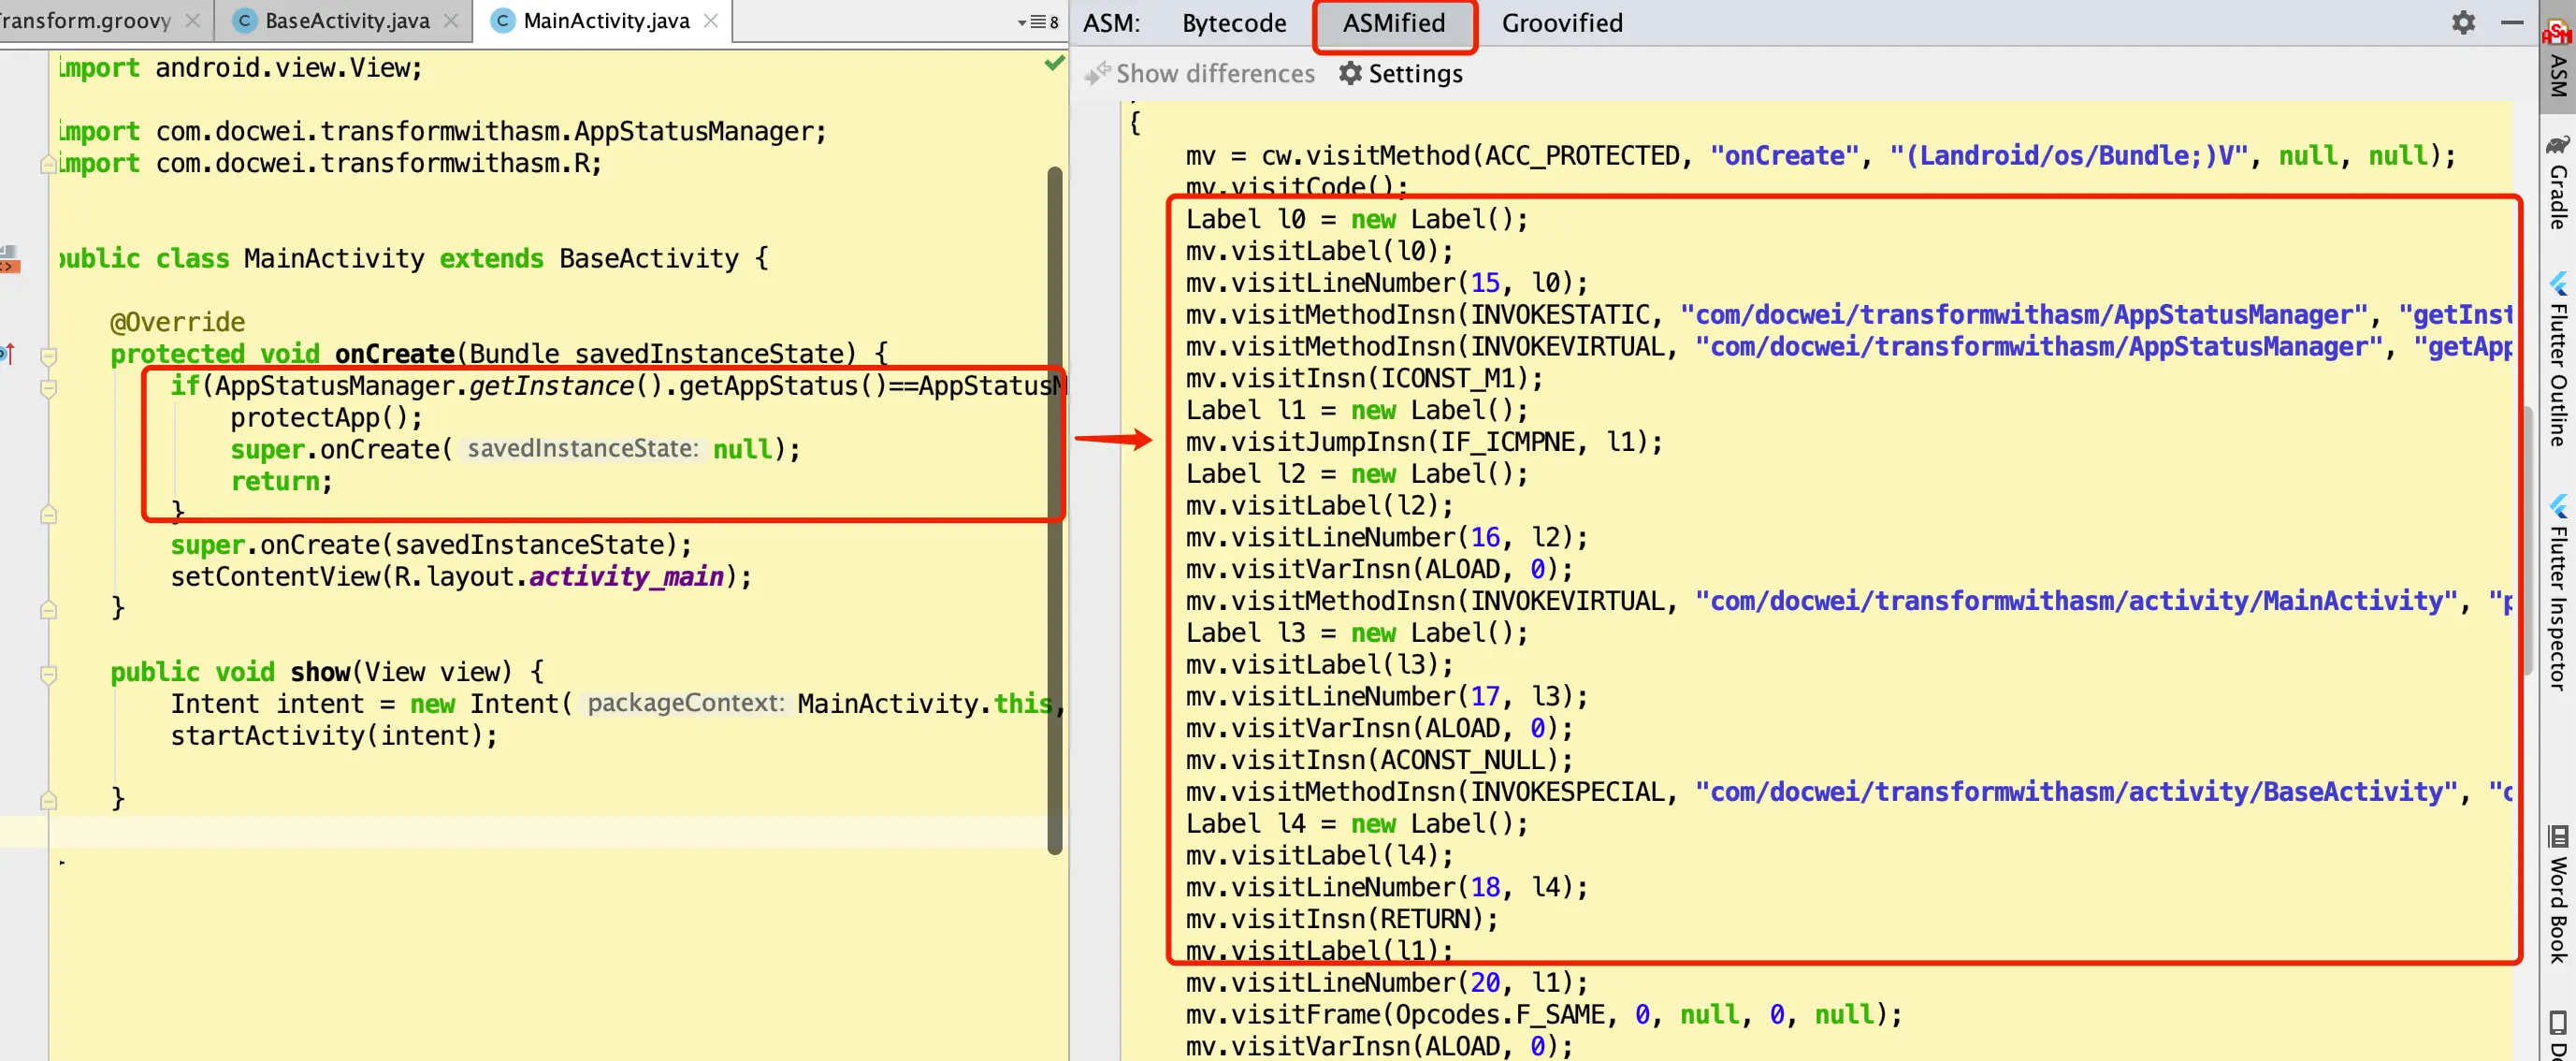
Task: Switch to the Groovified tab
Action: (1561, 23)
